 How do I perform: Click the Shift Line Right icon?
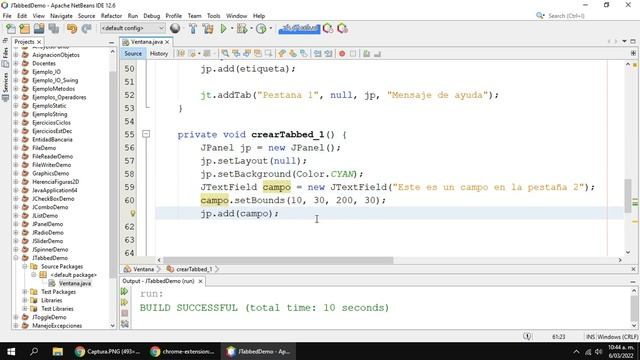(x=328, y=53)
